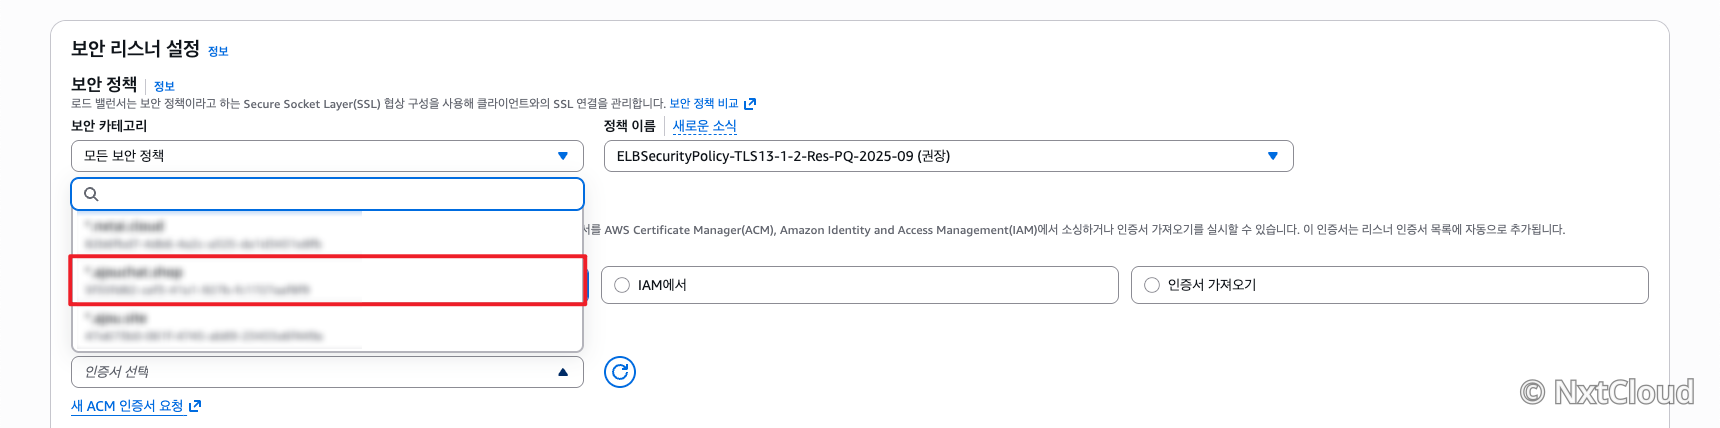Screen dimensions: 1720x428
Task: Click the circular refresh certificates icon
Action: pos(620,372)
